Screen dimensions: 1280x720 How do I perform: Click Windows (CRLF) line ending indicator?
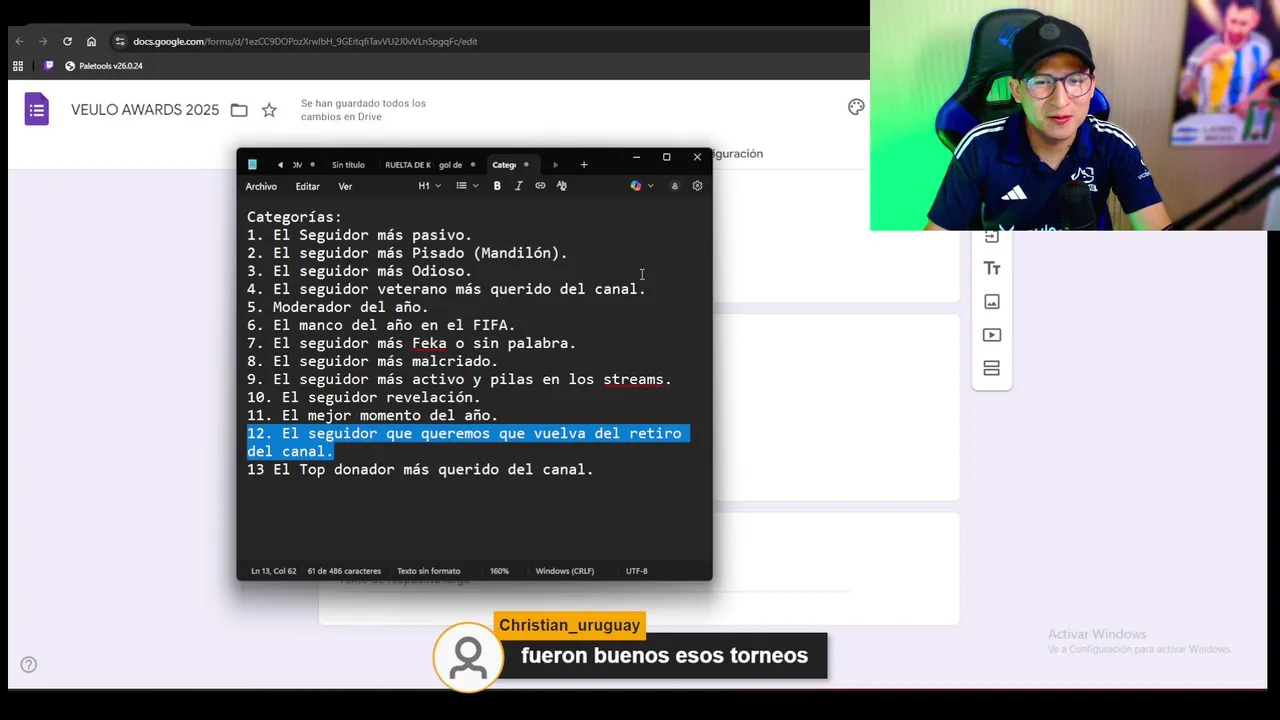(564, 571)
